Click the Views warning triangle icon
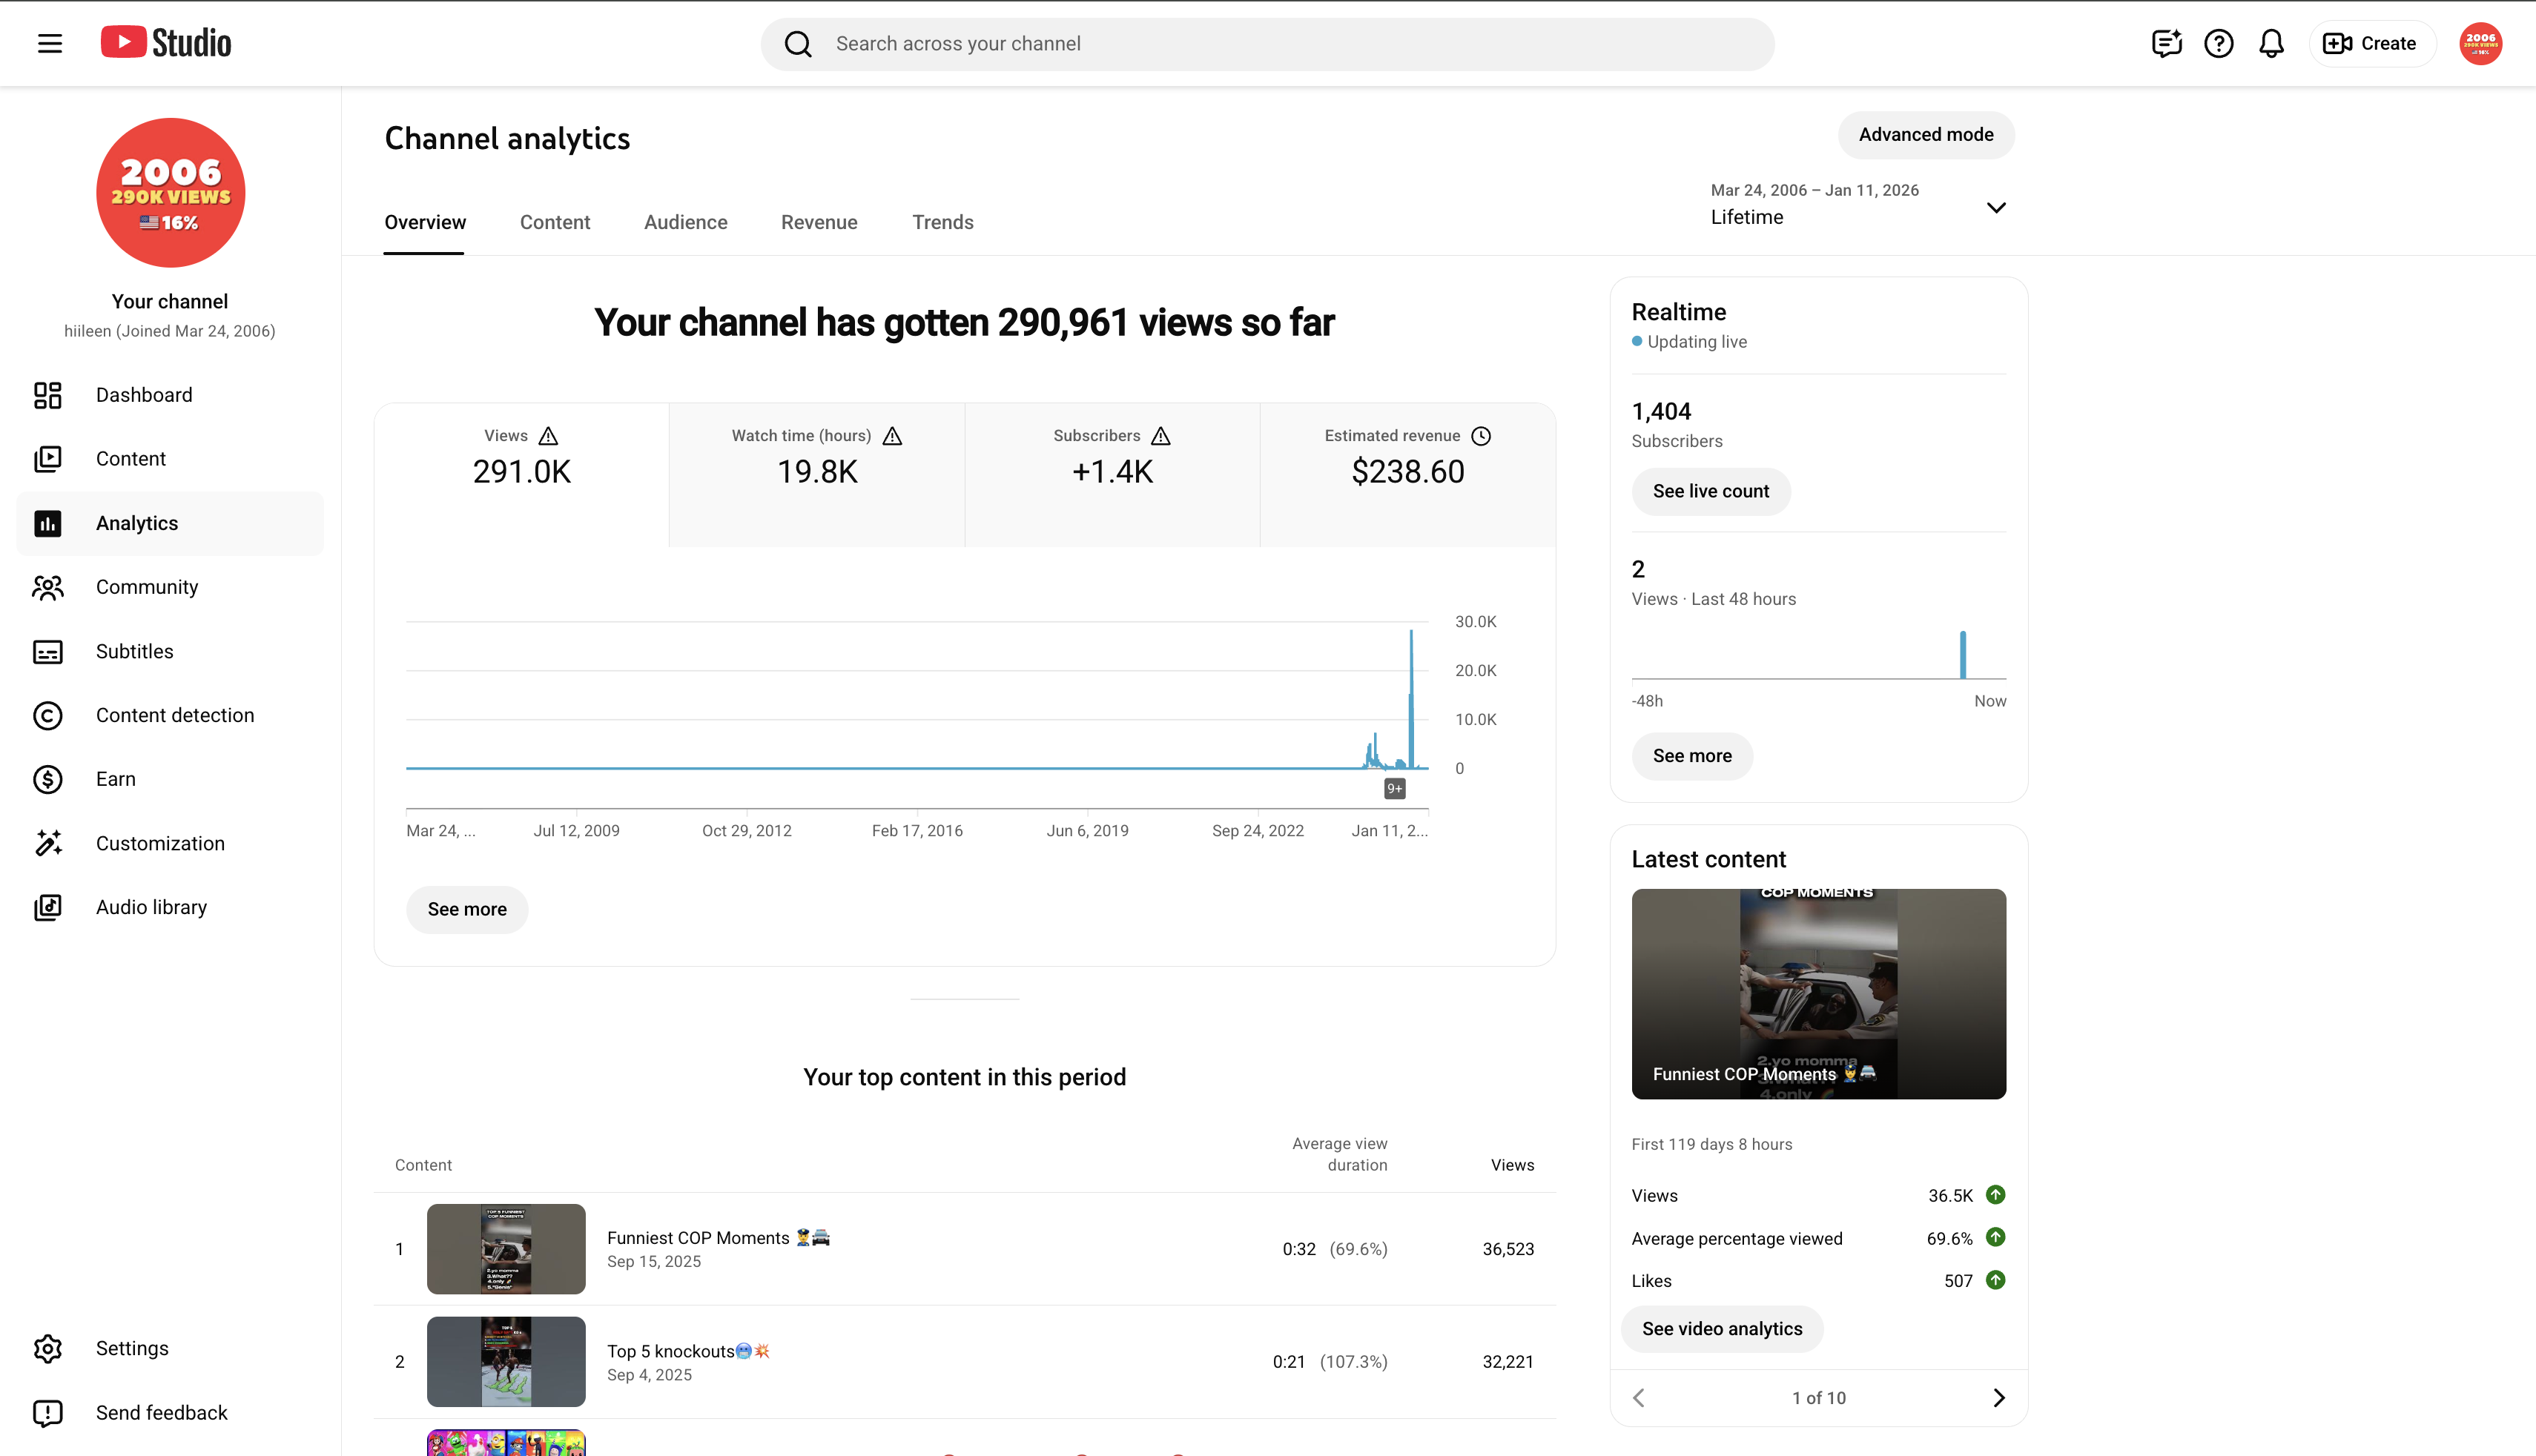The width and height of the screenshot is (2536, 1456). click(x=548, y=436)
